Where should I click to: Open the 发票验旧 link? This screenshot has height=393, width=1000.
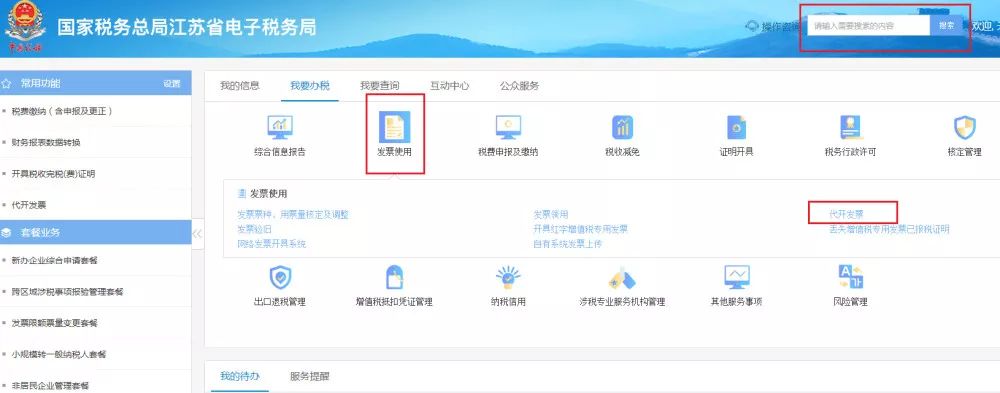[254, 229]
